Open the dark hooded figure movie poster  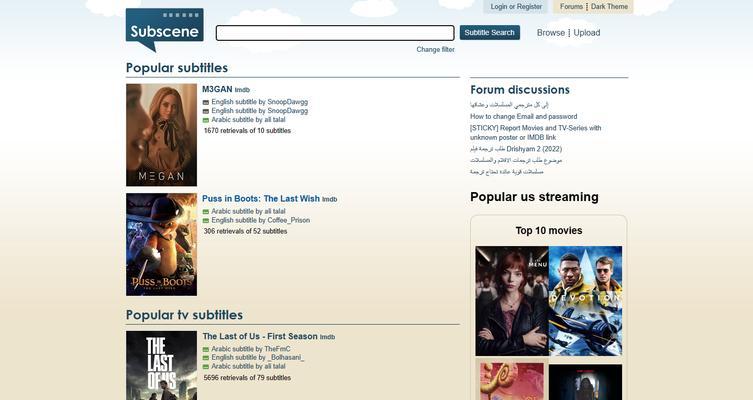pyautogui.click(x=585, y=382)
